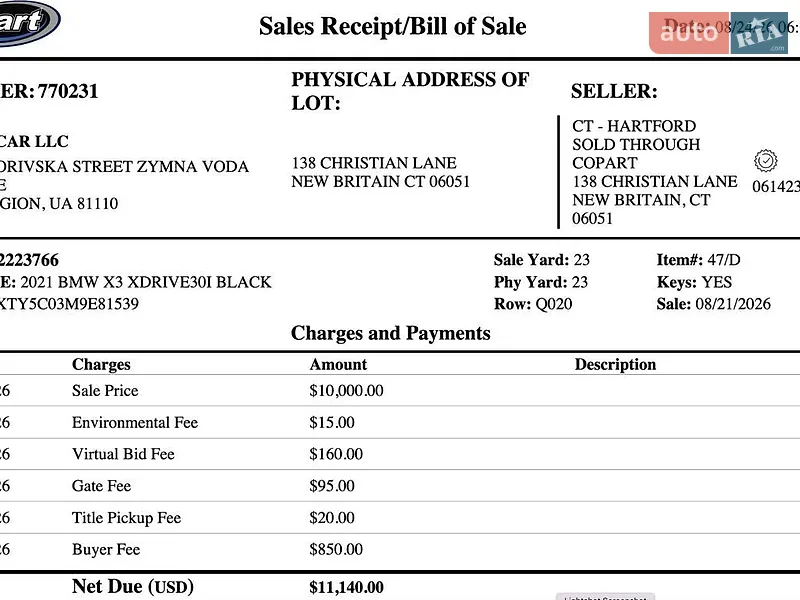
Task: Click the Keys: YES field
Action: pos(694,282)
